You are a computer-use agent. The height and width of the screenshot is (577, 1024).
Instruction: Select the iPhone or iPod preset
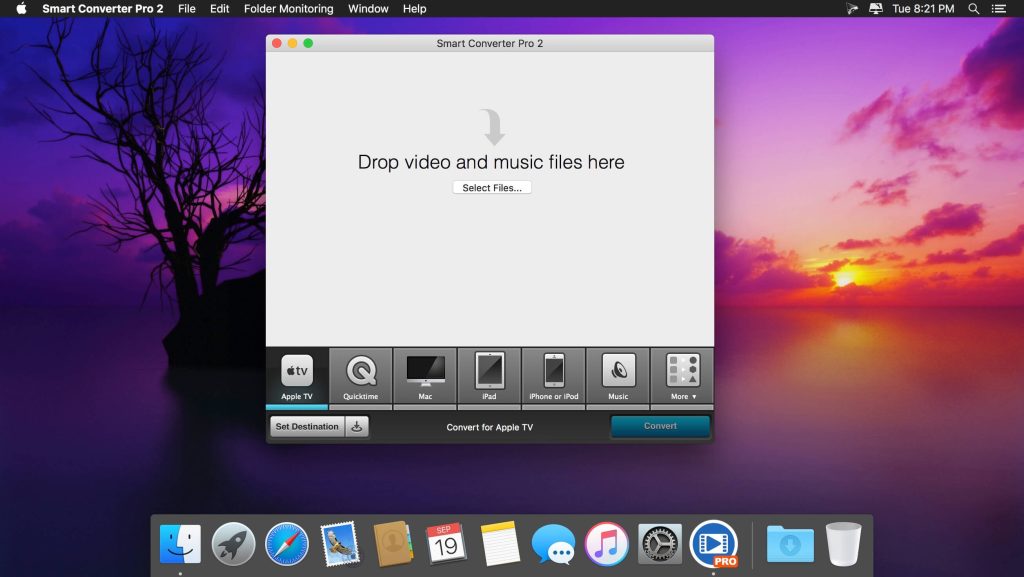[x=553, y=376]
